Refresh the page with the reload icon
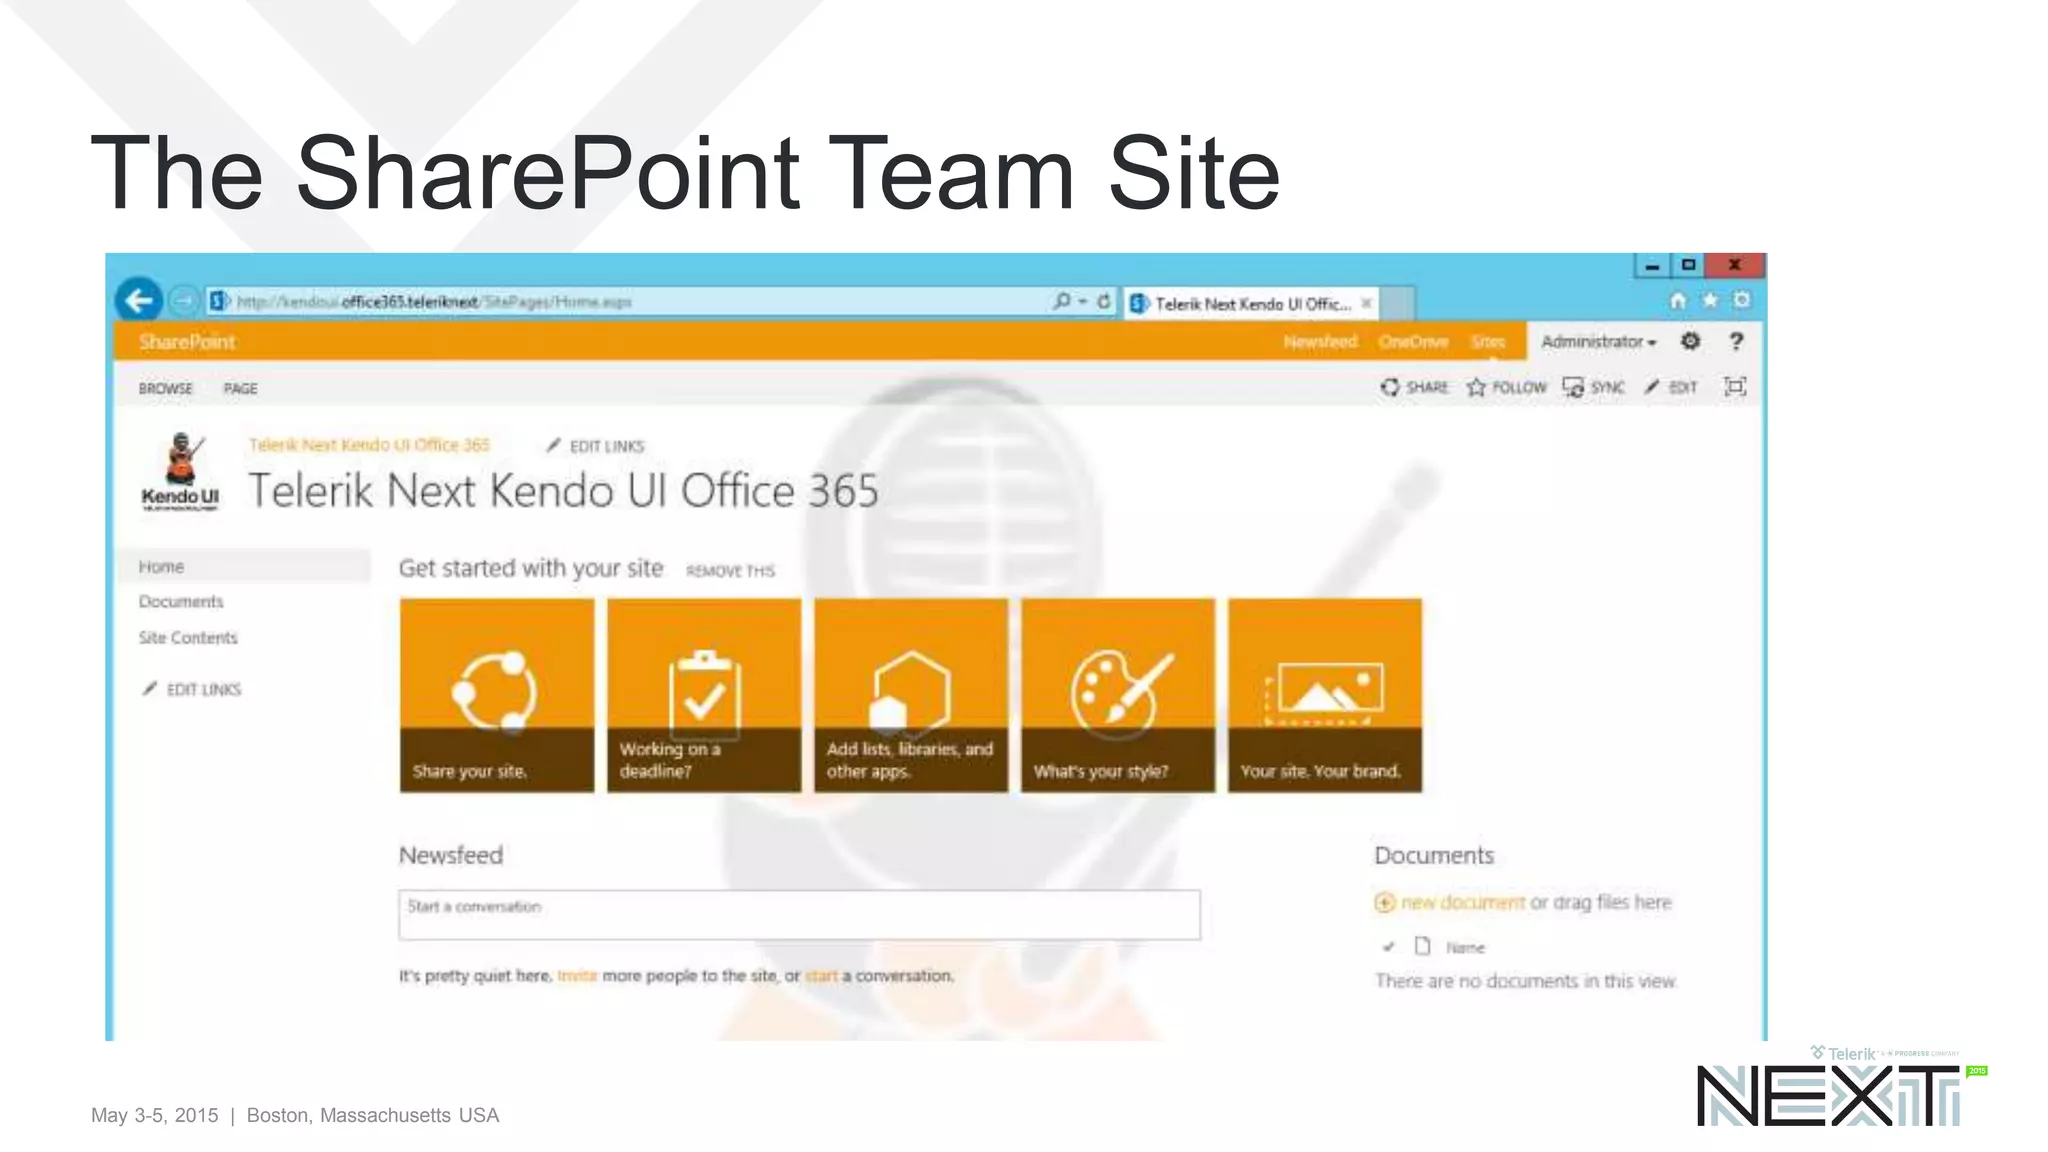2048x1152 pixels. (1104, 301)
